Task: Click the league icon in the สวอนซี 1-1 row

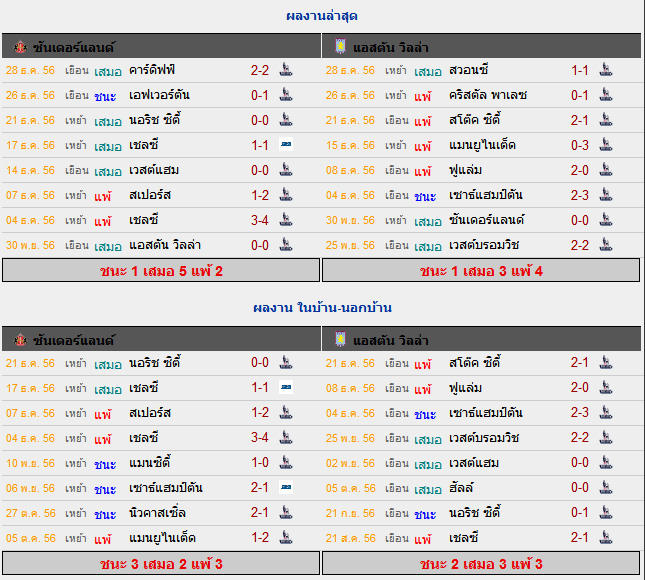Action: (x=606, y=70)
